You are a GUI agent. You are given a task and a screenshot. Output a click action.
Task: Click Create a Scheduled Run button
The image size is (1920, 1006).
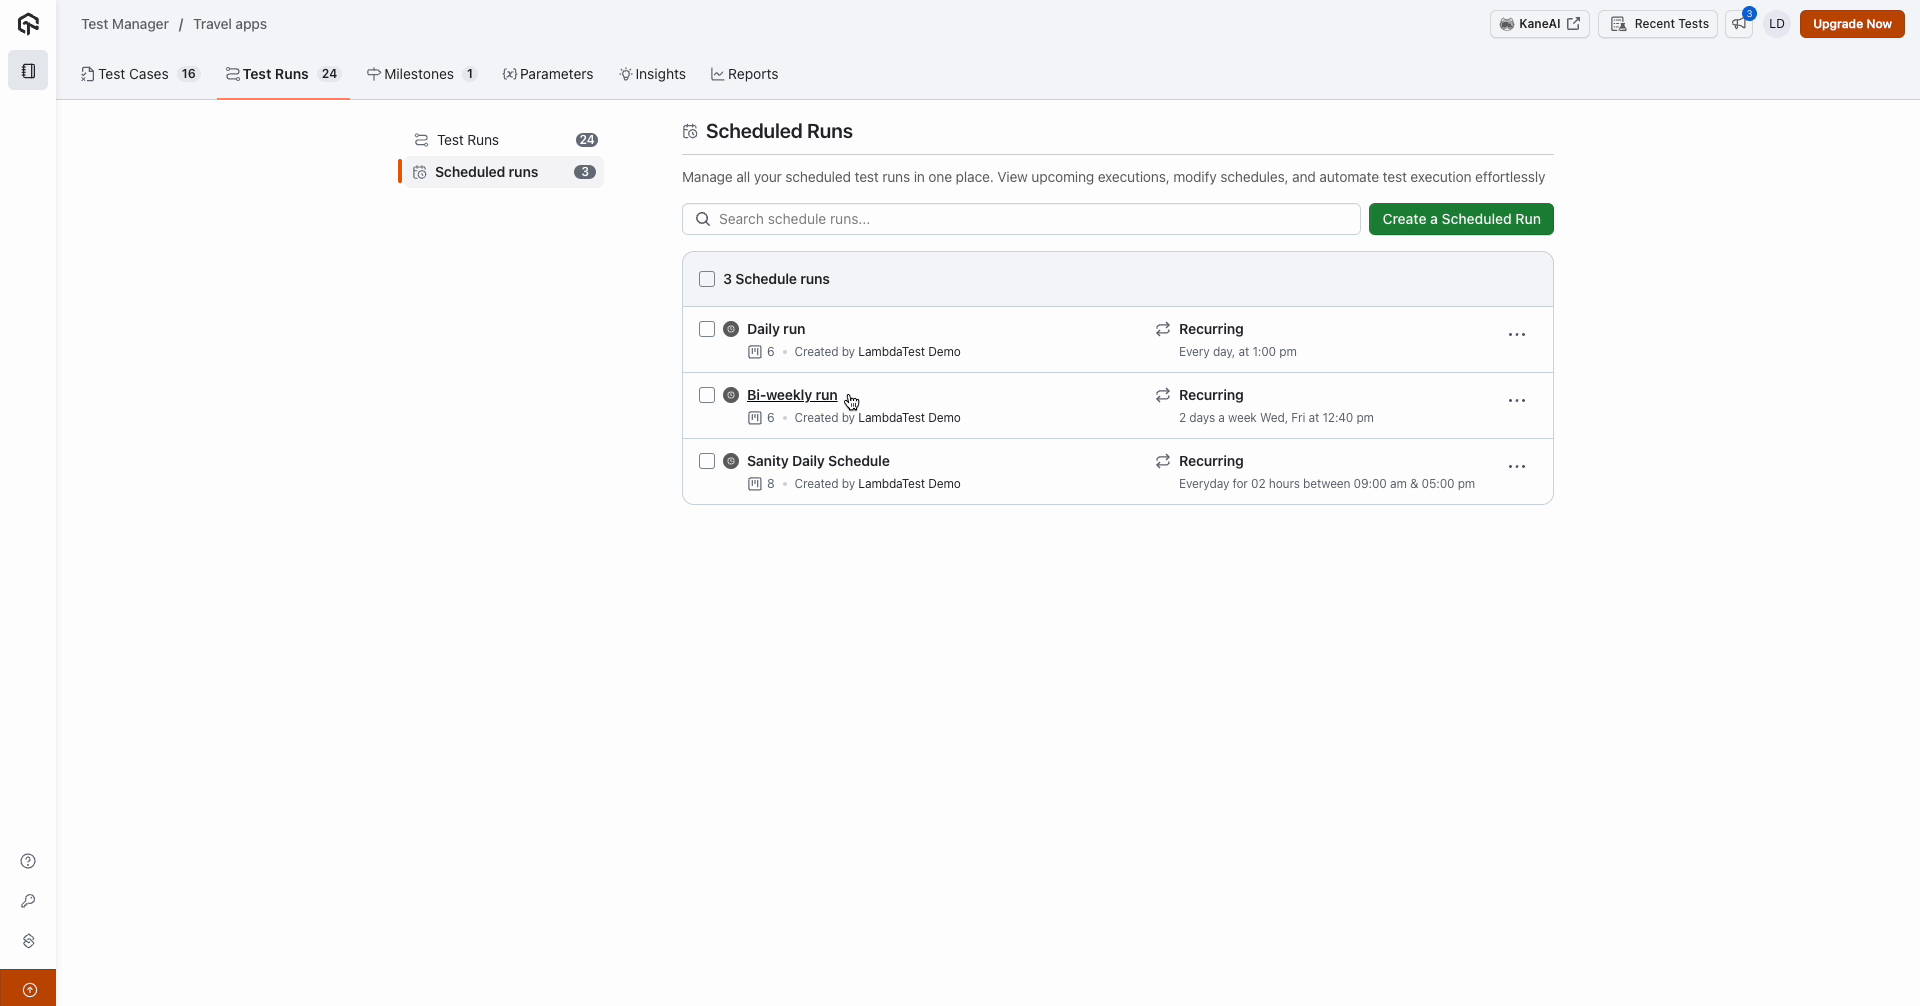tap(1460, 219)
